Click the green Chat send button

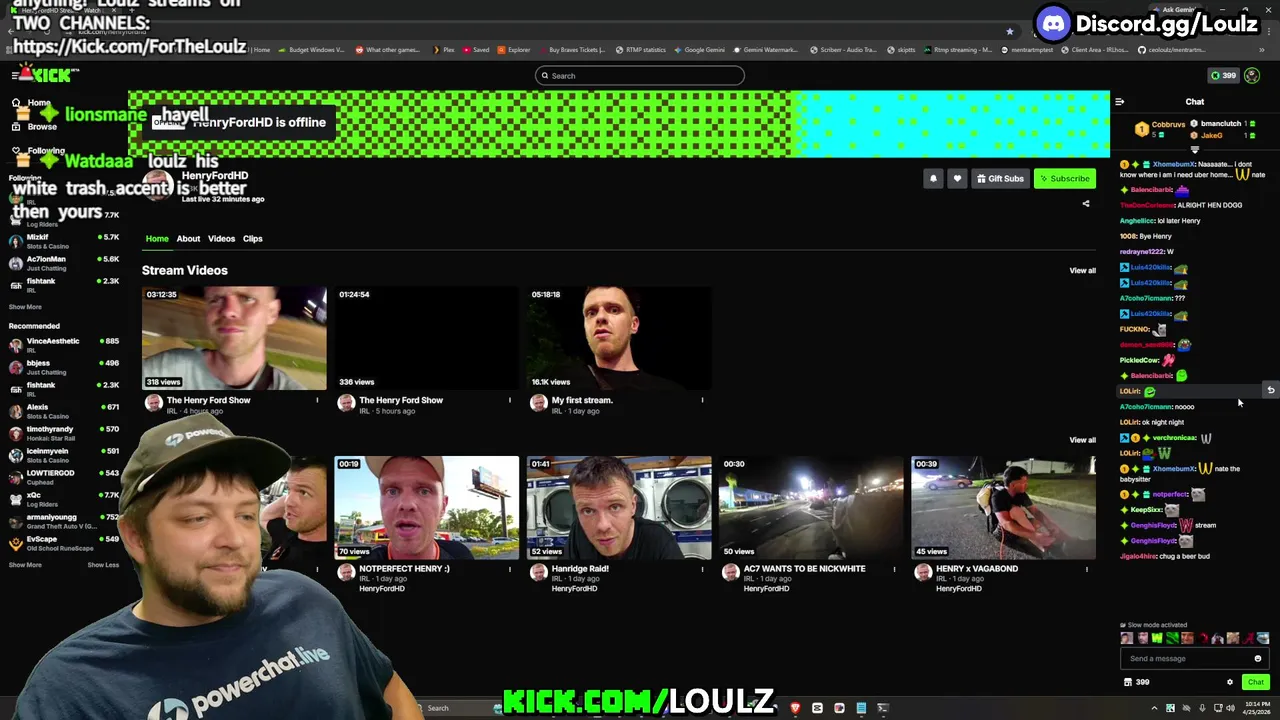pyautogui.click(x=1256, y=683)
